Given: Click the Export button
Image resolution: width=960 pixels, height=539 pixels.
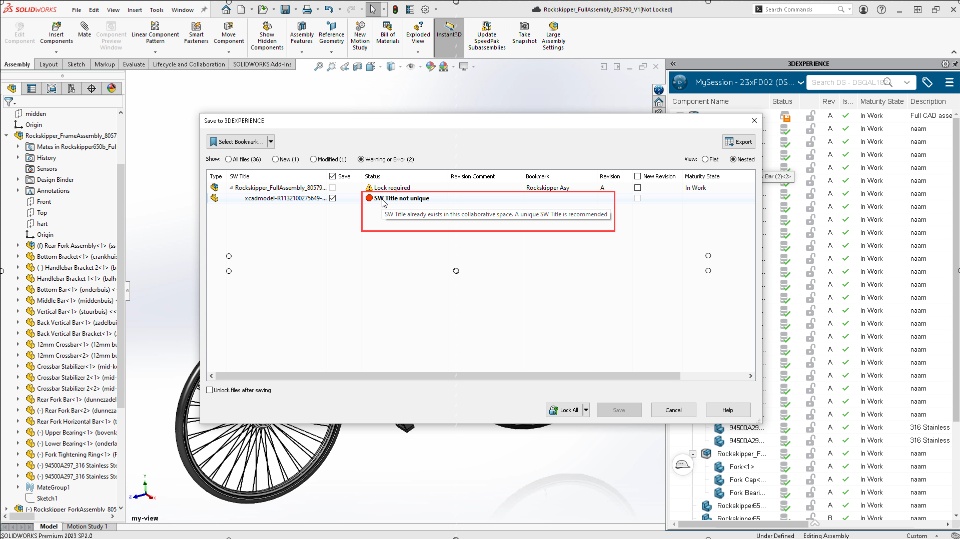Looking at the screenshot, I should click(738, 141).
